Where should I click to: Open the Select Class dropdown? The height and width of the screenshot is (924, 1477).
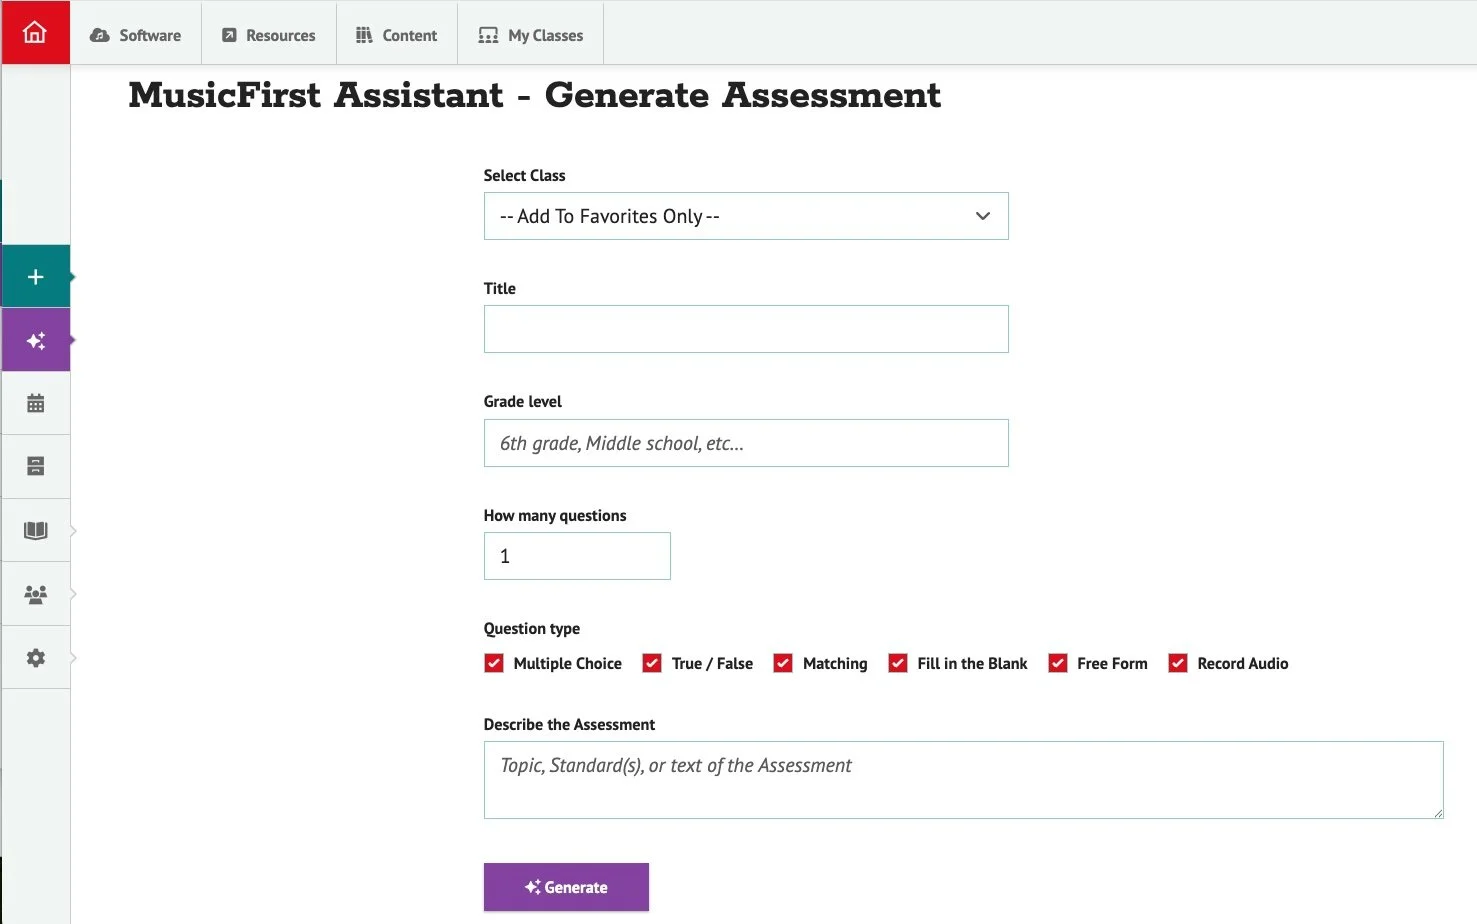click(745, 216)
